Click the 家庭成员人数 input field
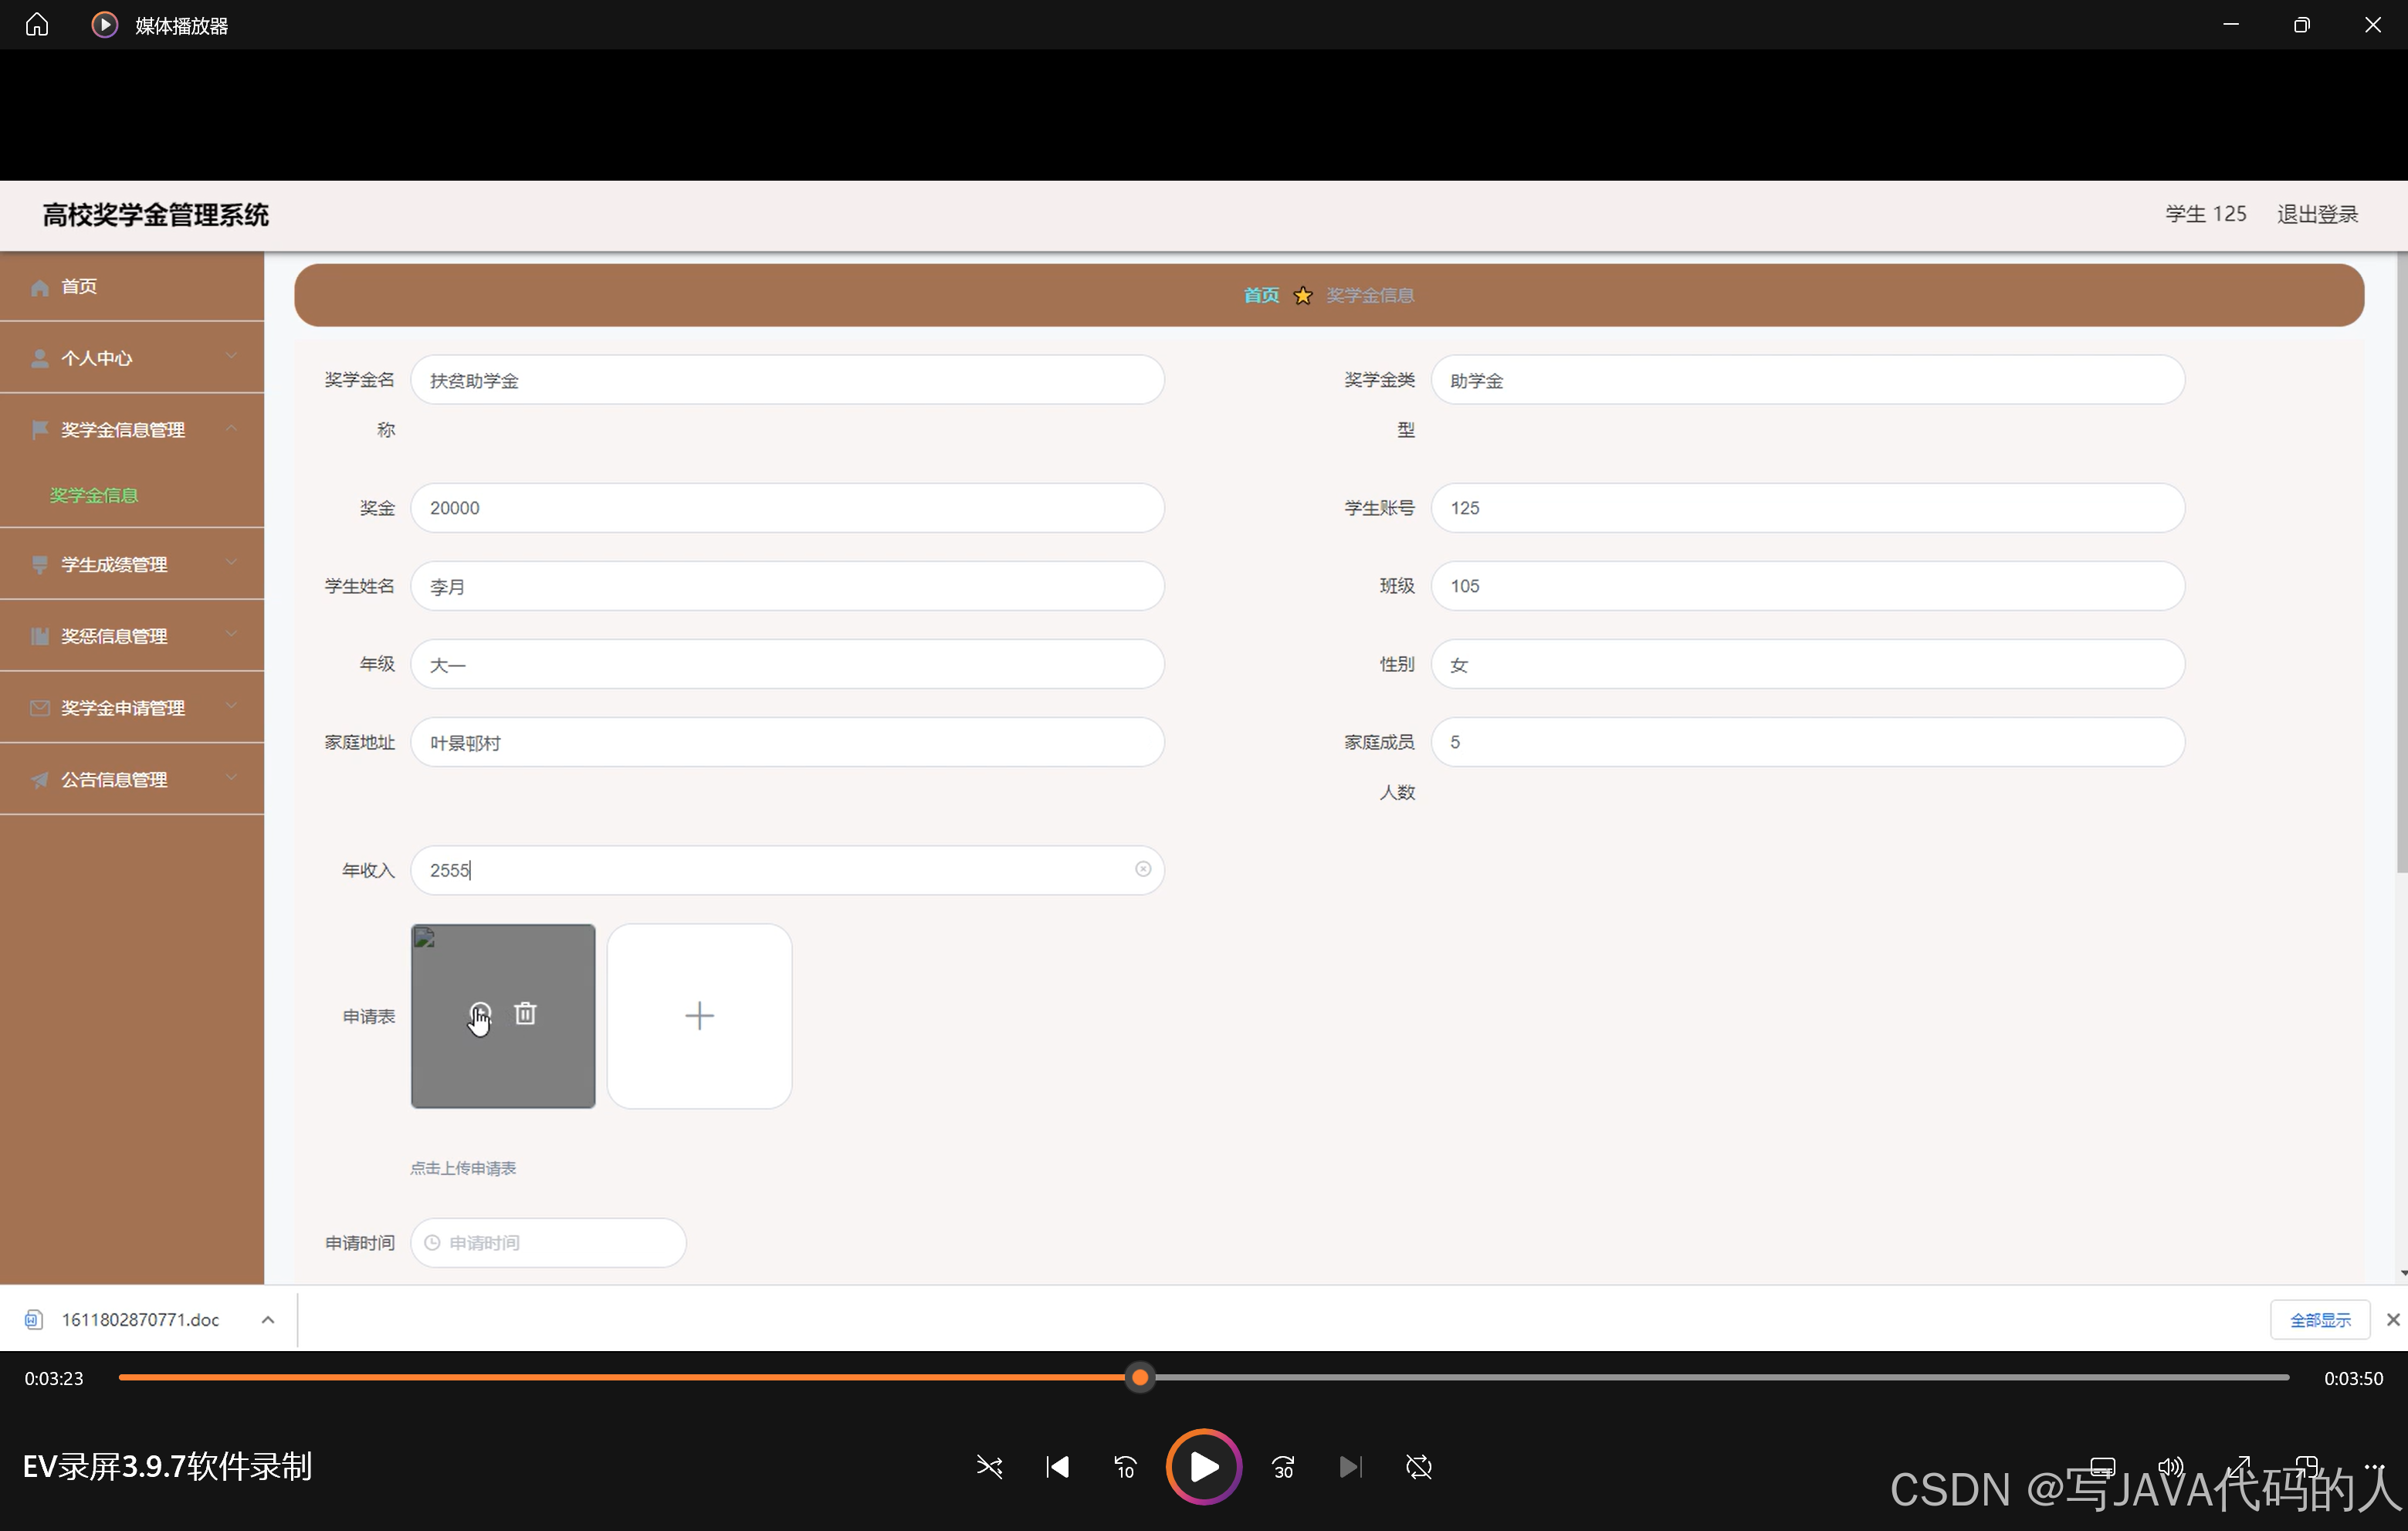 click(1807, 742)
